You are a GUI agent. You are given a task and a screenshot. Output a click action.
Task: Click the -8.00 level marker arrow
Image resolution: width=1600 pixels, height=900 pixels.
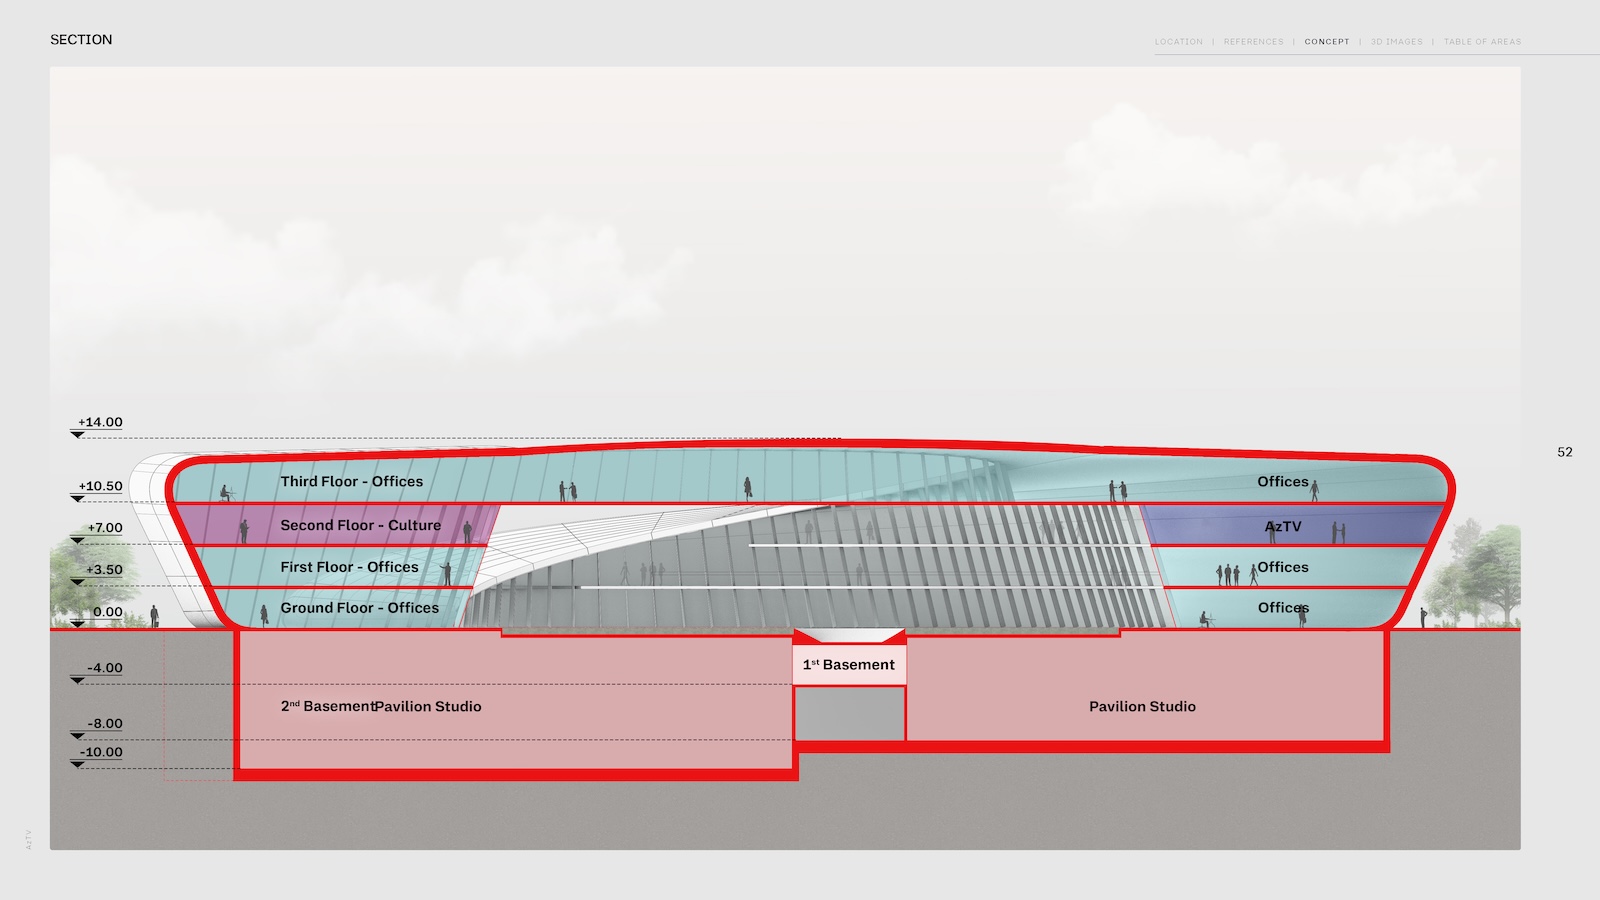coord(77,736)
